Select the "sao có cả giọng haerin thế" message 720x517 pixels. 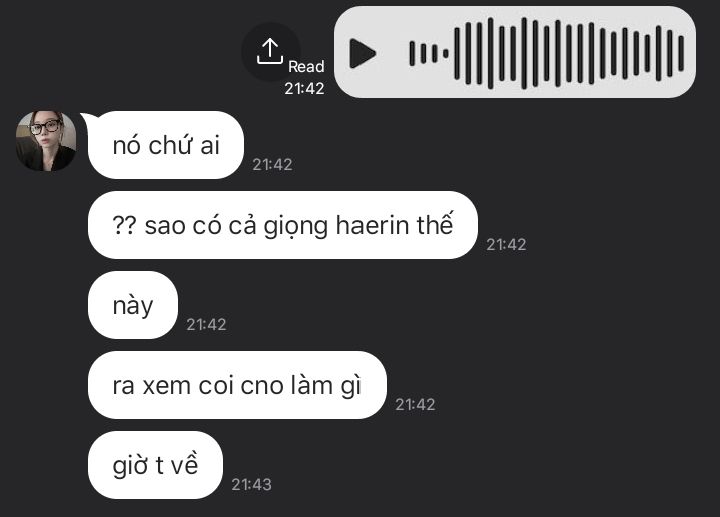point(283,225)
